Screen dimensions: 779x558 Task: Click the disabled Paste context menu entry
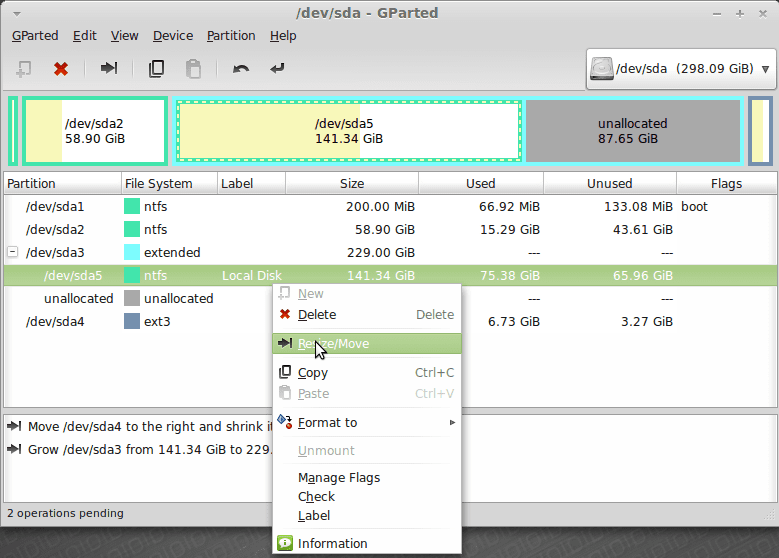[367, 394]
